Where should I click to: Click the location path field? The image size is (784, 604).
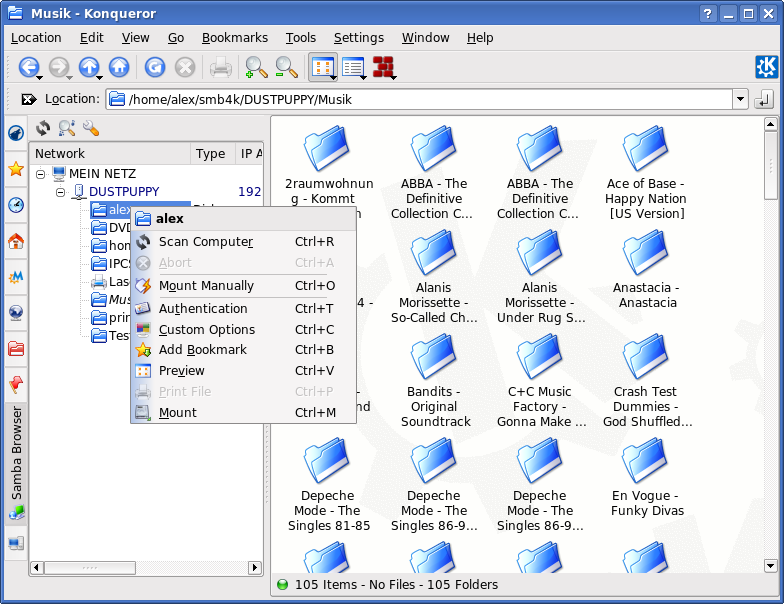point(420,99)
